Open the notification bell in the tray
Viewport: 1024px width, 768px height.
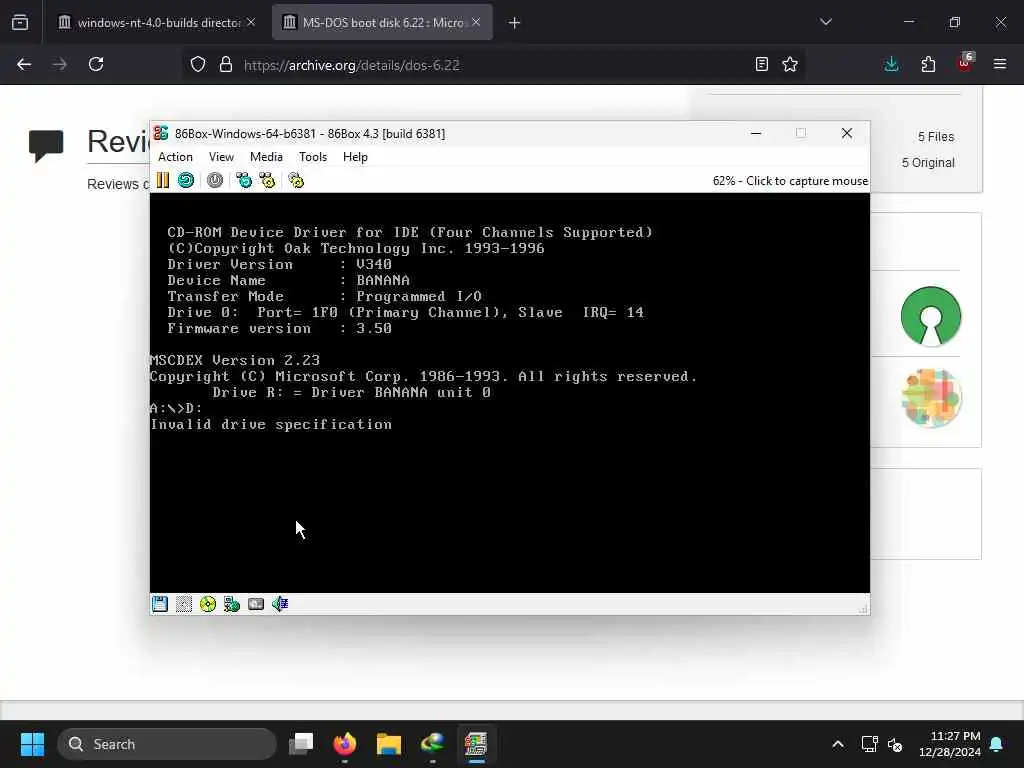[997, 744]
